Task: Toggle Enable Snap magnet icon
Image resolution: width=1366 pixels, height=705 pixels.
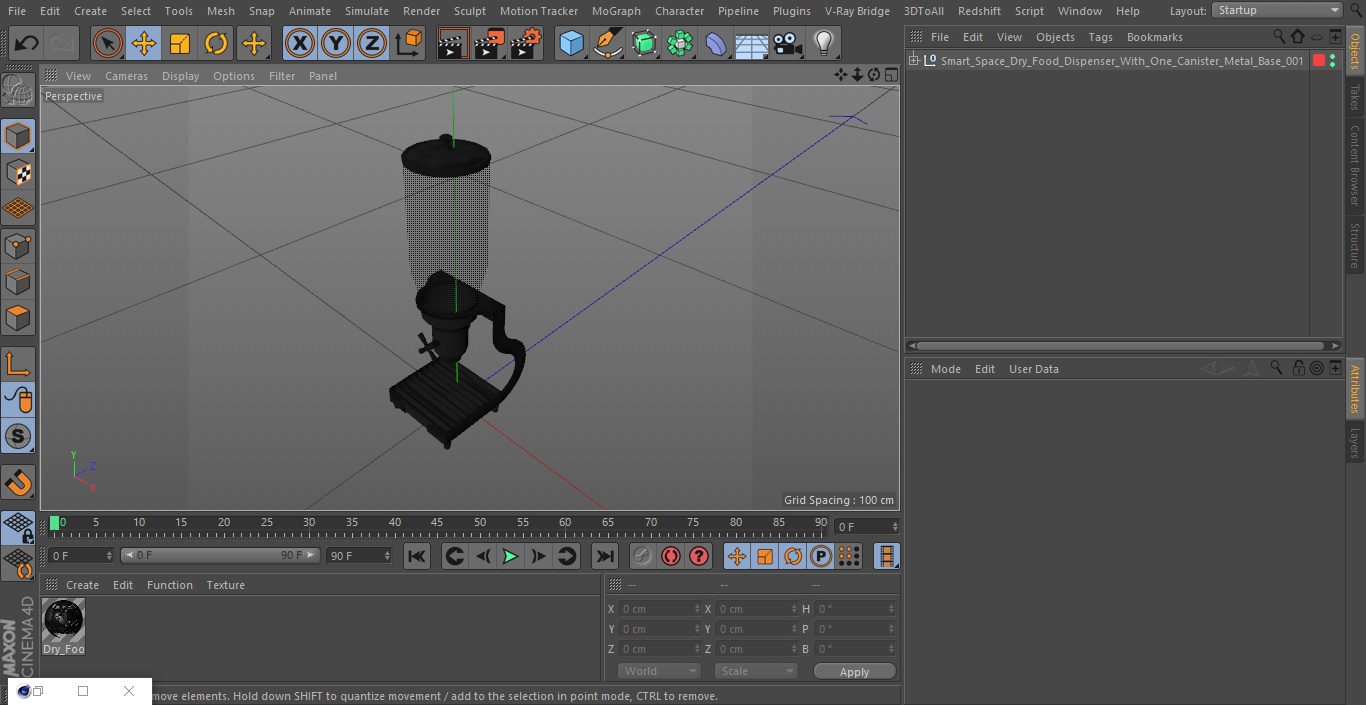Action: click(x=18, y=483)
